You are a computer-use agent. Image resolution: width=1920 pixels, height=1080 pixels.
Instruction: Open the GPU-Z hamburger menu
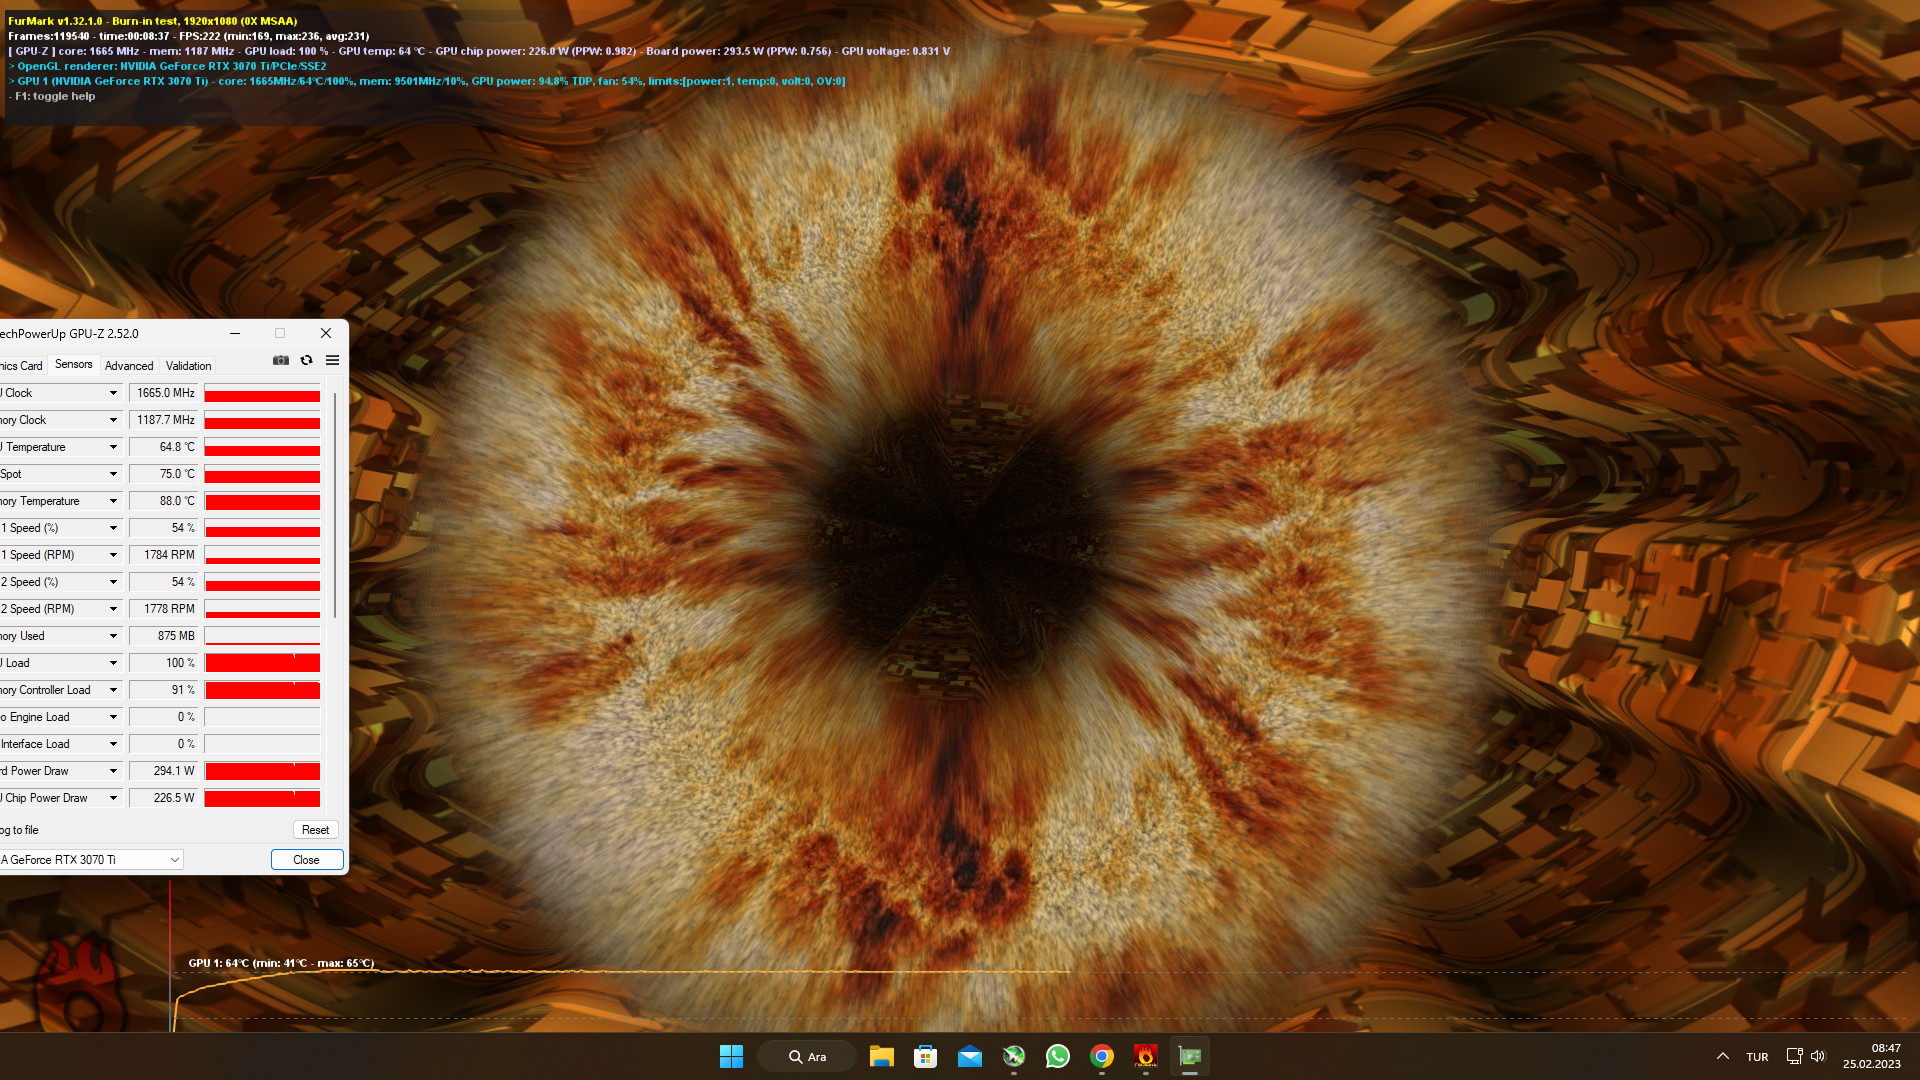tap(333, 360)
